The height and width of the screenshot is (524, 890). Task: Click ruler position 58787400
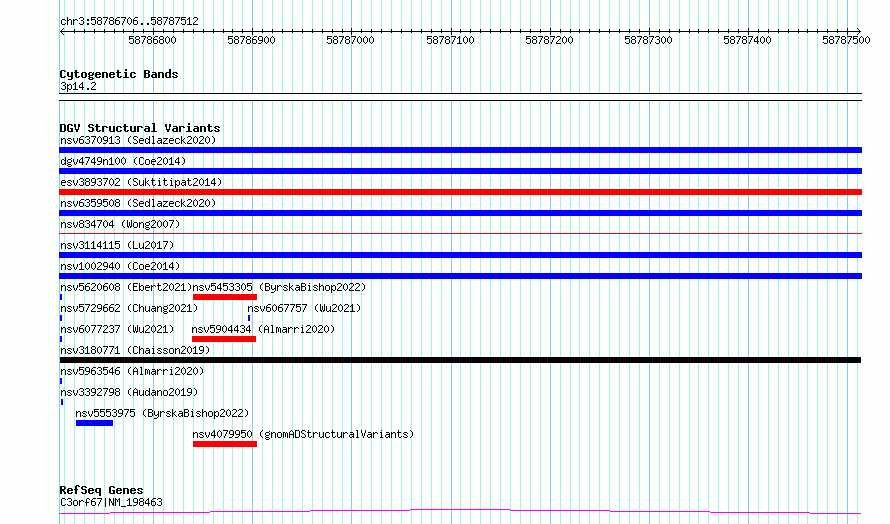tap(747, 40)
